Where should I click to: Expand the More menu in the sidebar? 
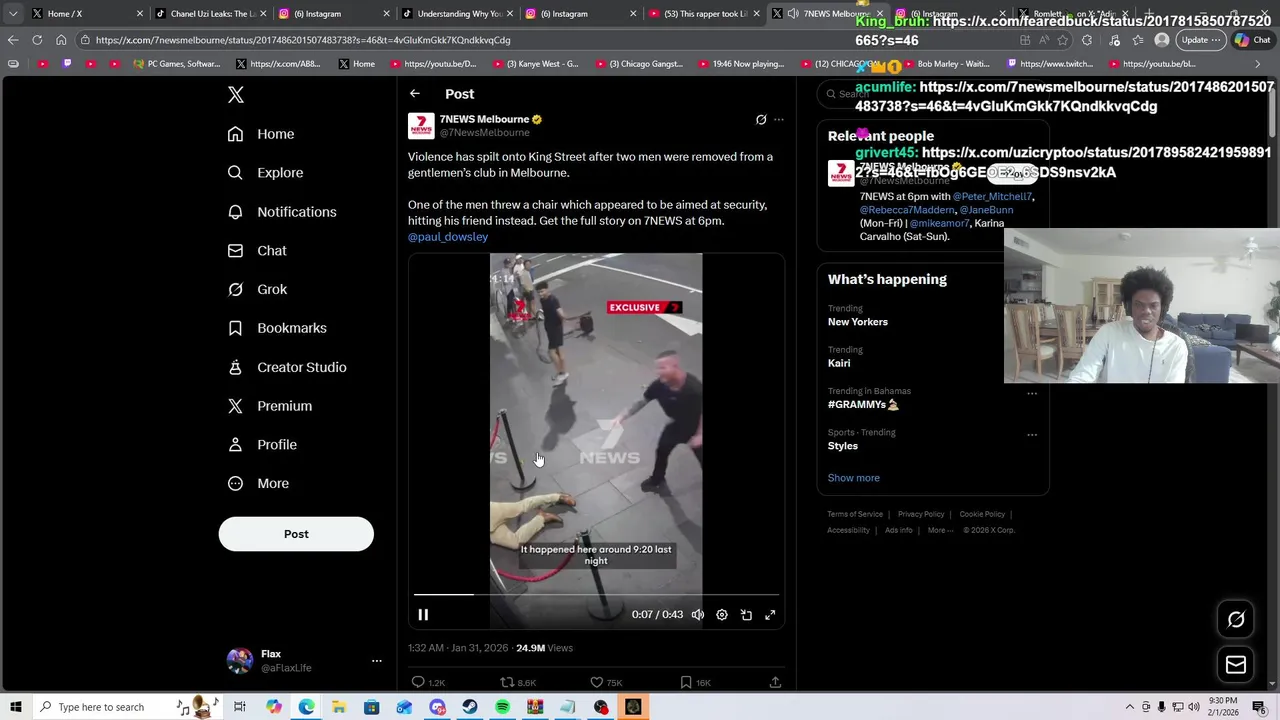tap(258, 484)
